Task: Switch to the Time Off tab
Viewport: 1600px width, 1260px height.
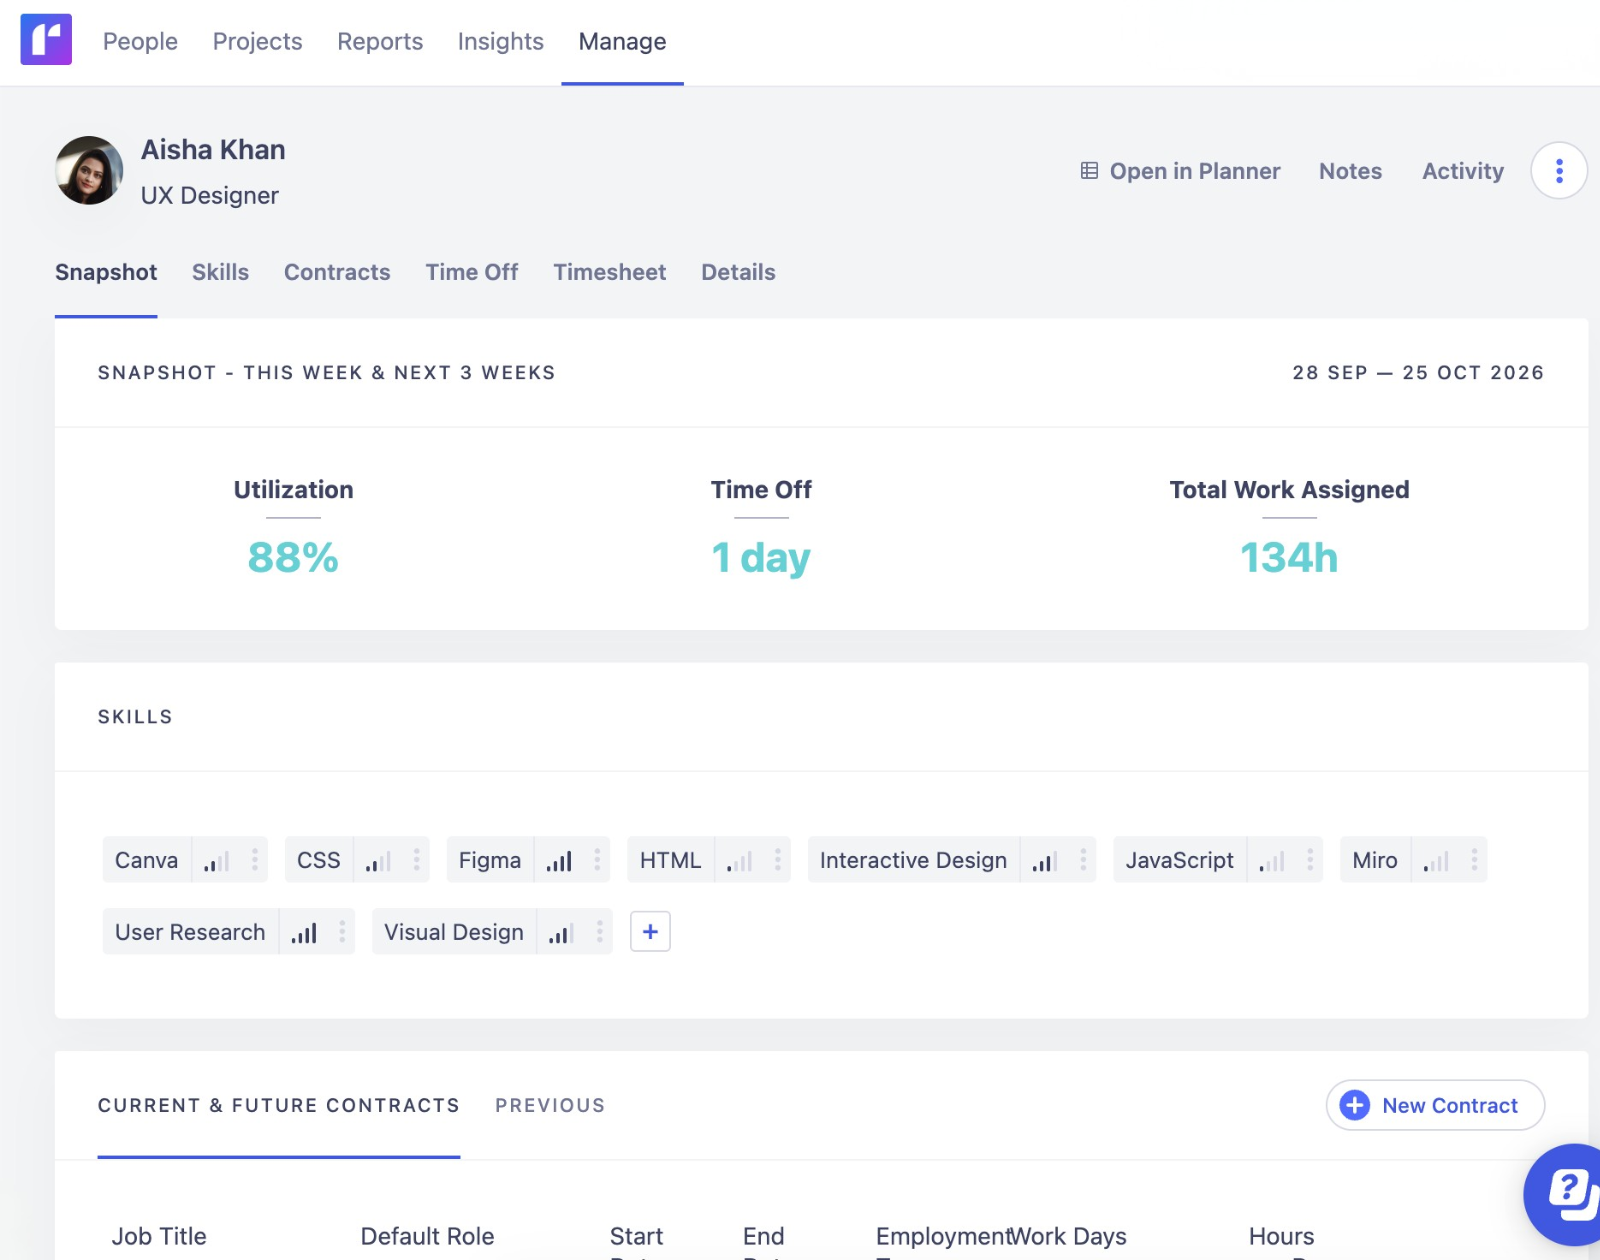Action: point(472,272)
